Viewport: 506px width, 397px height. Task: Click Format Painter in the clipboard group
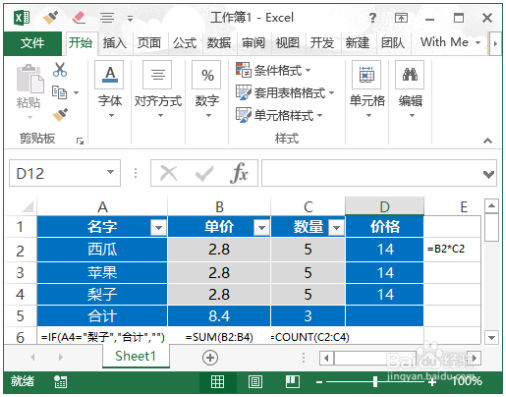(60, 114)
